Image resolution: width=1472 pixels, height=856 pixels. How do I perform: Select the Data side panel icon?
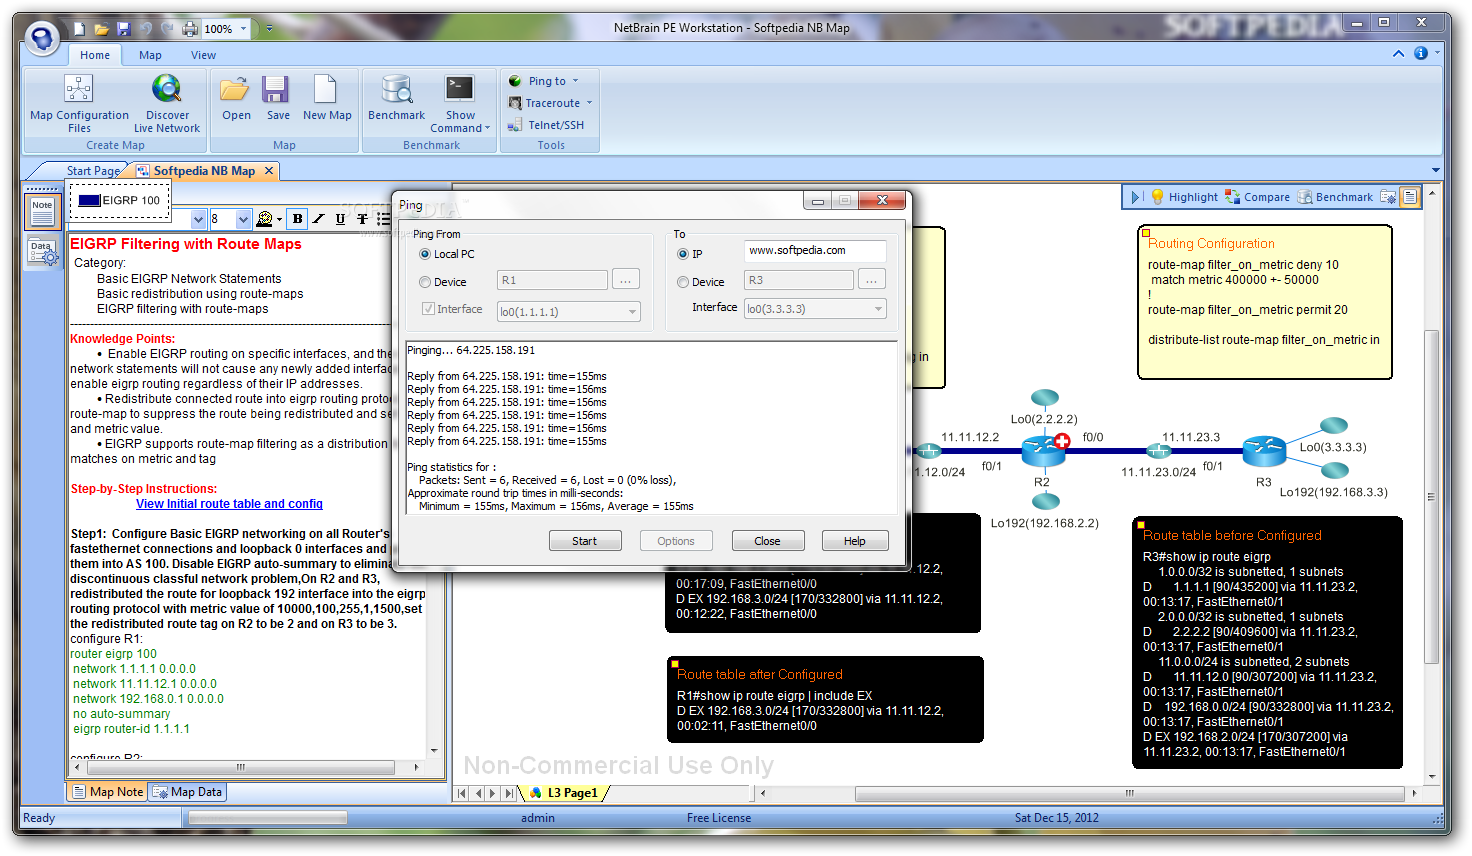[42, 252]
